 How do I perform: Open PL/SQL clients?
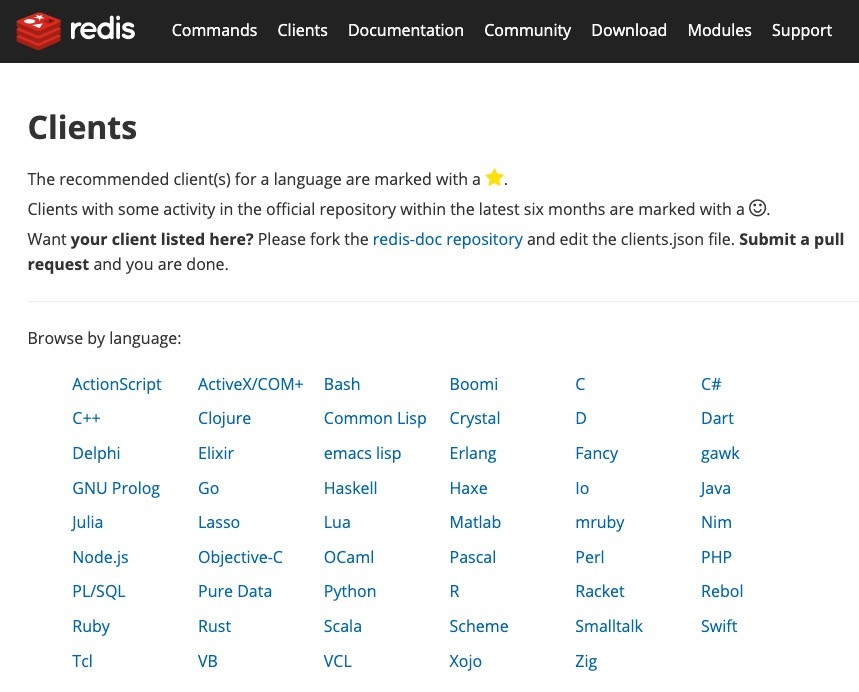99,591
